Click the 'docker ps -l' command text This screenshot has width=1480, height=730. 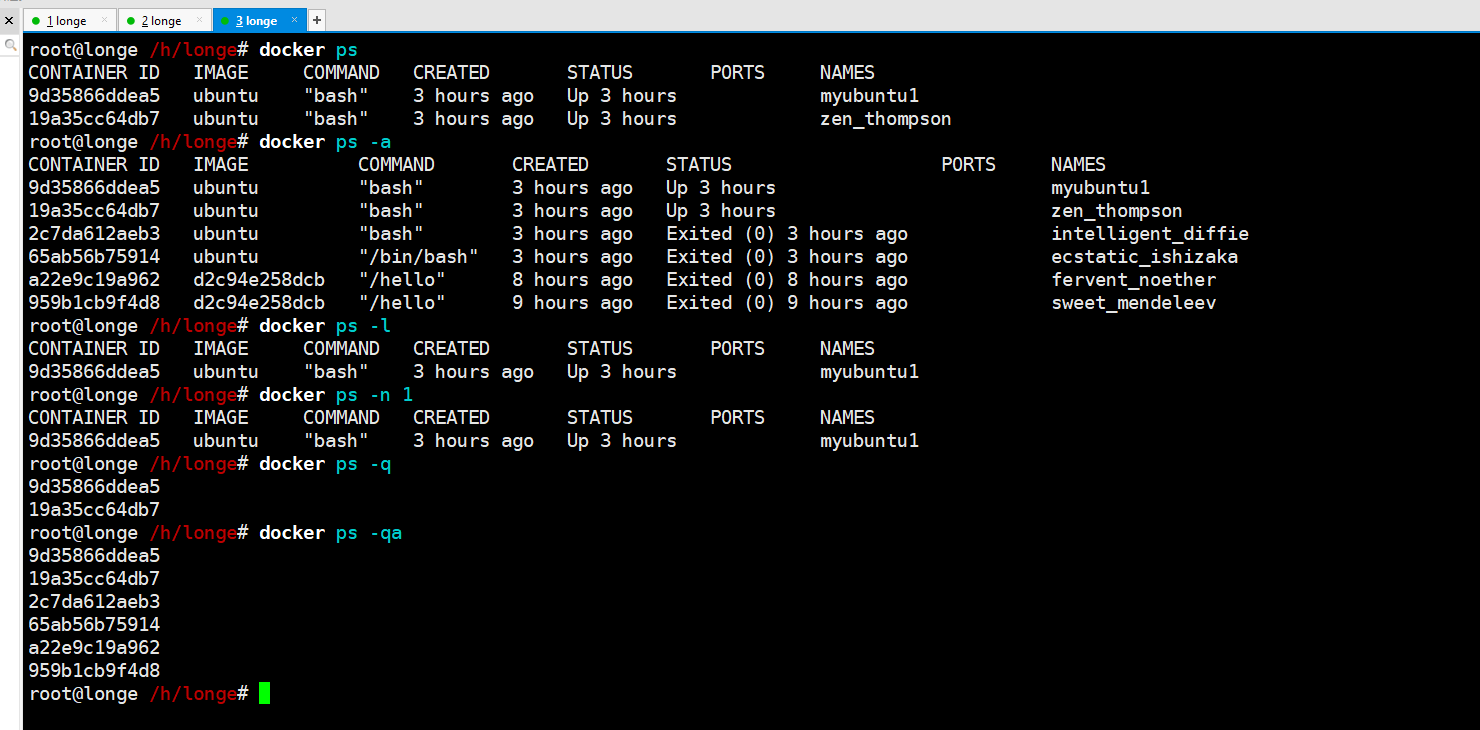(325, 326)
